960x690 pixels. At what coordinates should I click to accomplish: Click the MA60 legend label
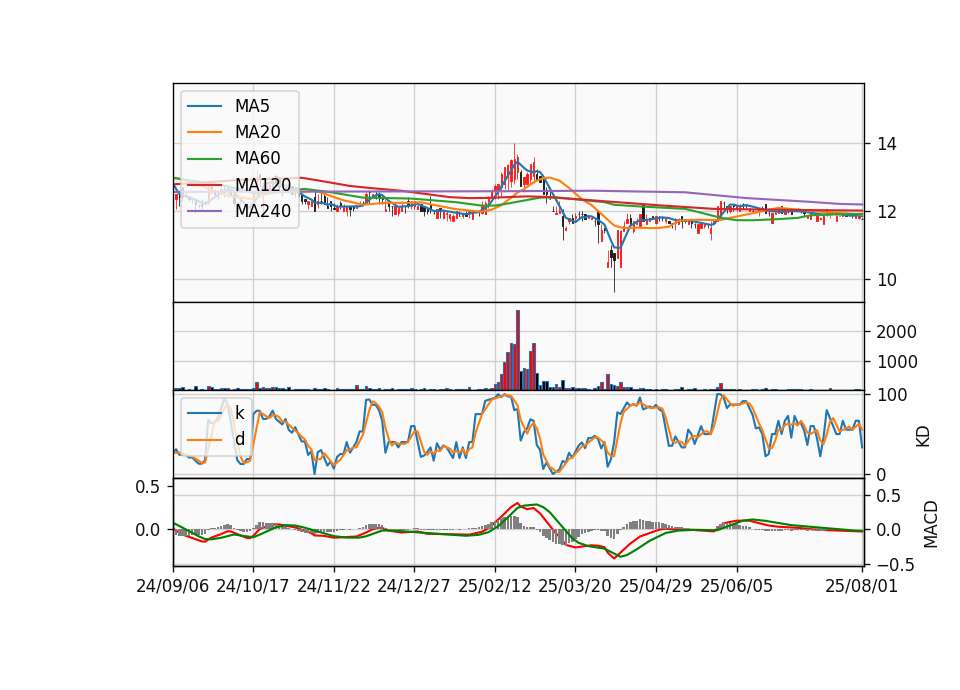point(257,159)
